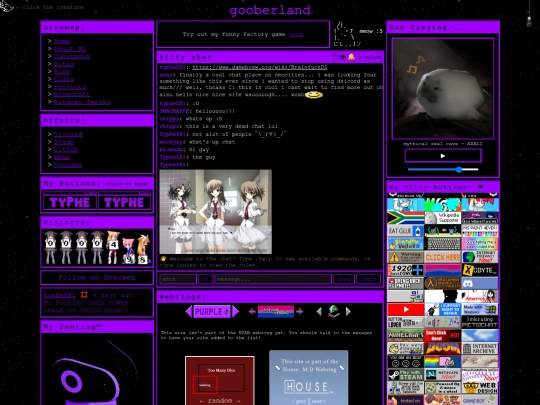Click the WEB DESIGN badge

[x=480, y=388]
